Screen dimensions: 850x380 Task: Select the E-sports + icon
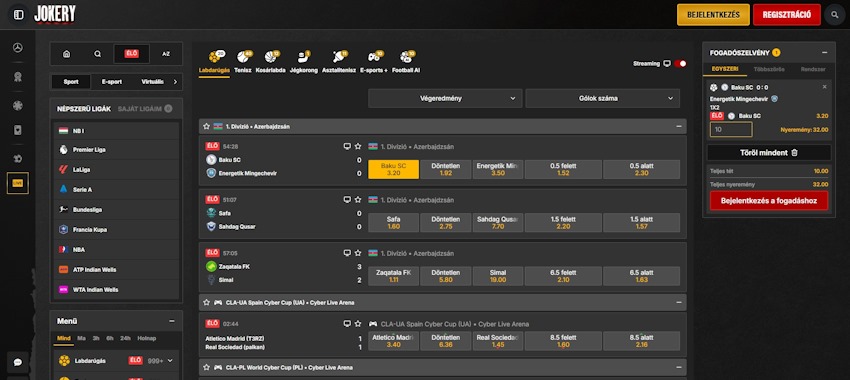[374, 61]
